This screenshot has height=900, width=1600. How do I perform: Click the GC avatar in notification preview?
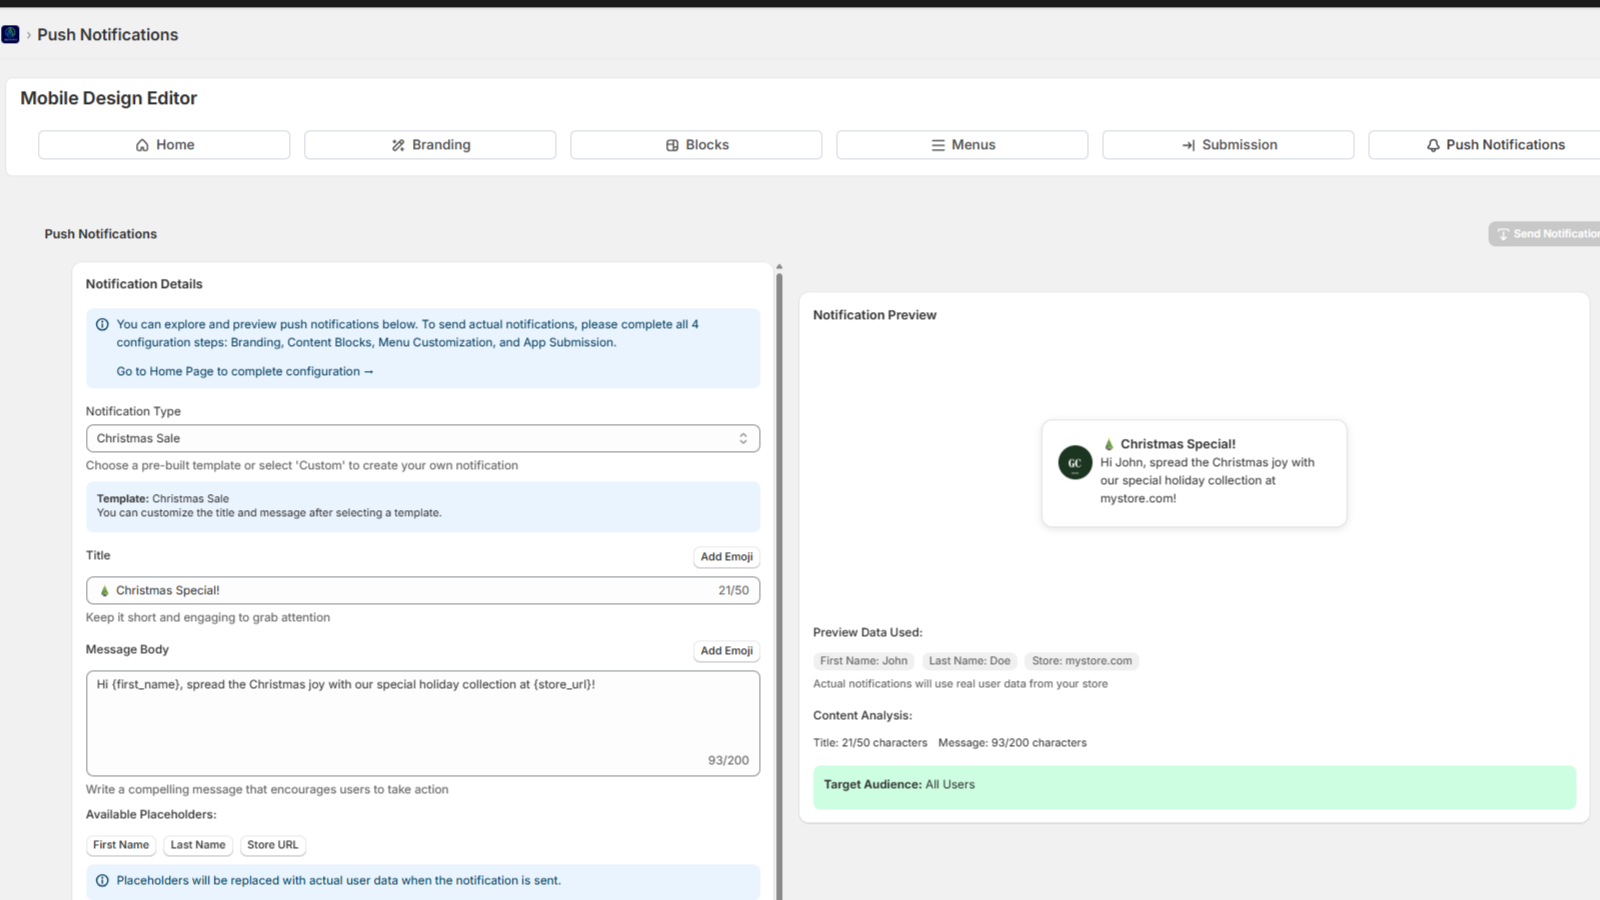click(x=1075, y=462)
